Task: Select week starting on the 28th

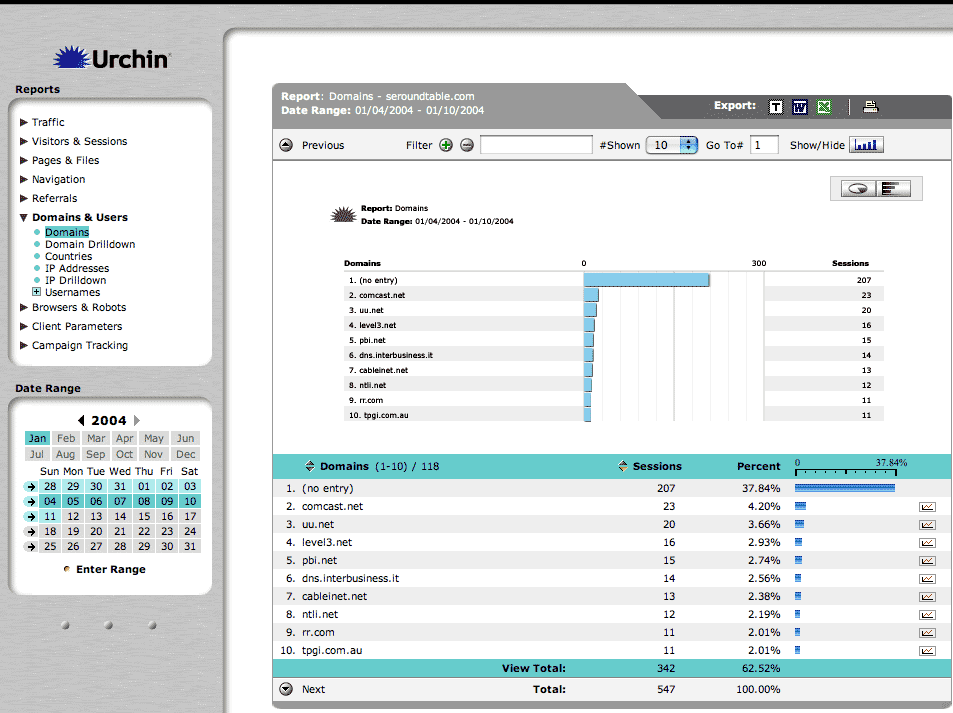Action: pos(31,486)
